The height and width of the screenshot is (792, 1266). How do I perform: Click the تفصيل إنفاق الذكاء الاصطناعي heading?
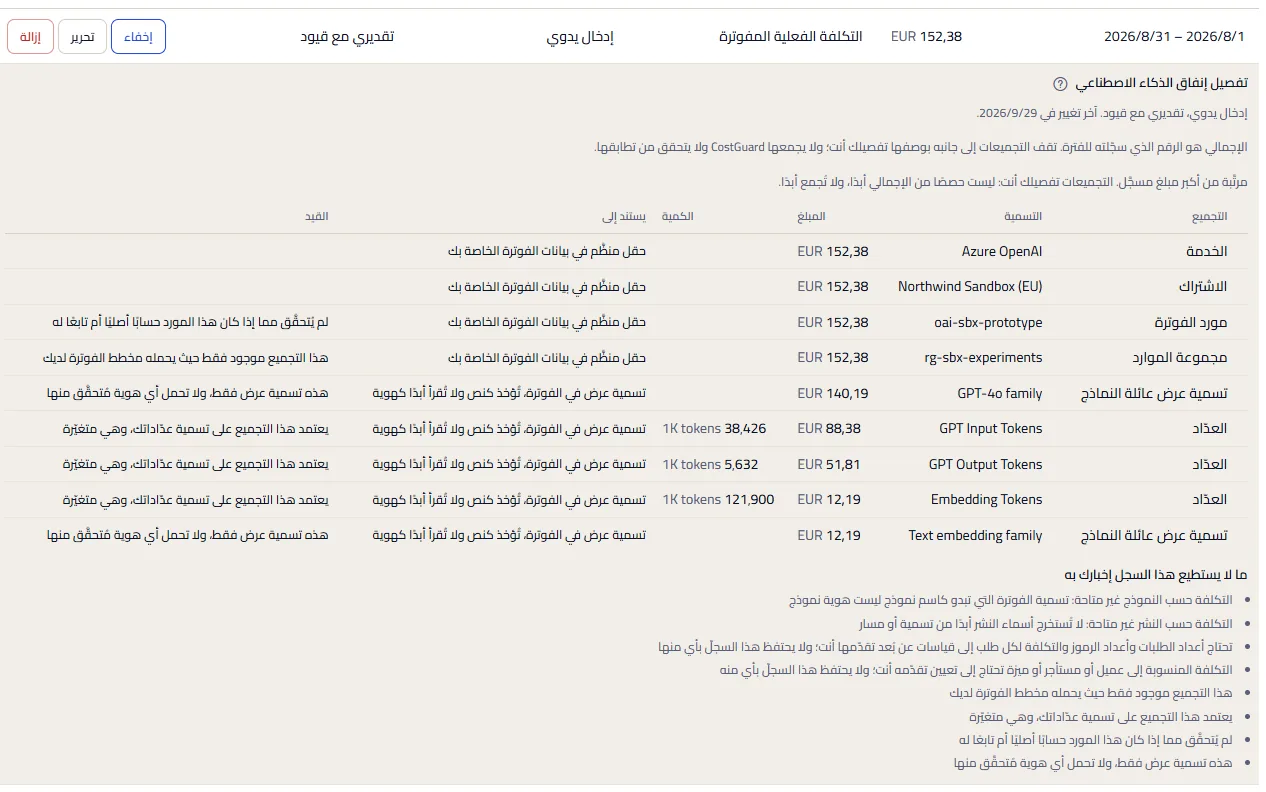[1161, 84]
